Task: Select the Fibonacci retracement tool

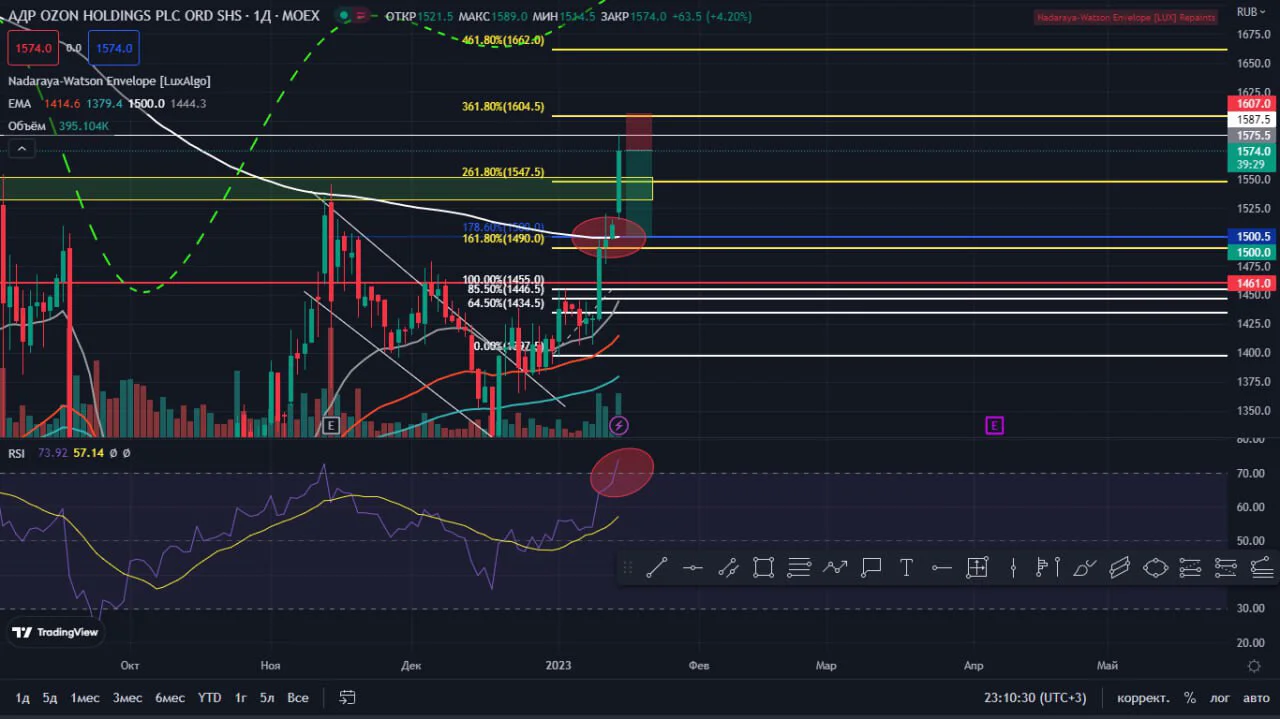Action: (x=799, y=568)
